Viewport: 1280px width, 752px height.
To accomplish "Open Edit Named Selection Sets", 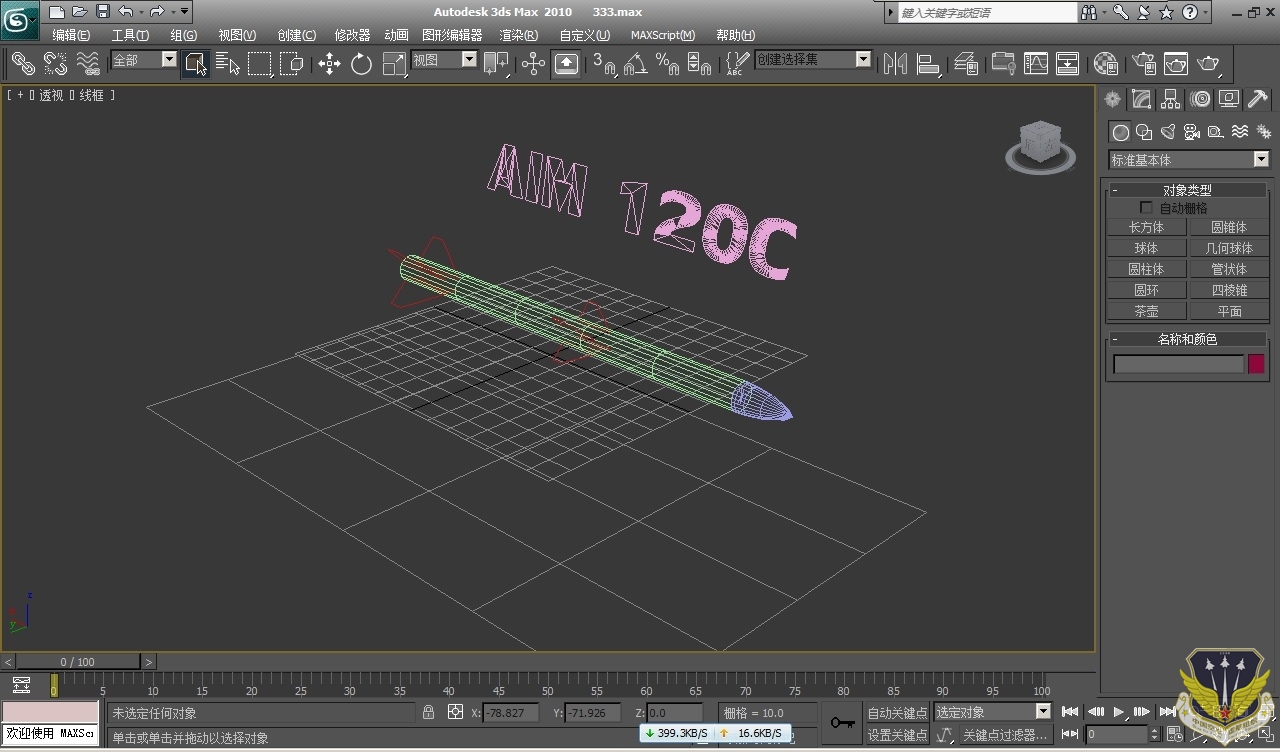I will click(737, 63).
